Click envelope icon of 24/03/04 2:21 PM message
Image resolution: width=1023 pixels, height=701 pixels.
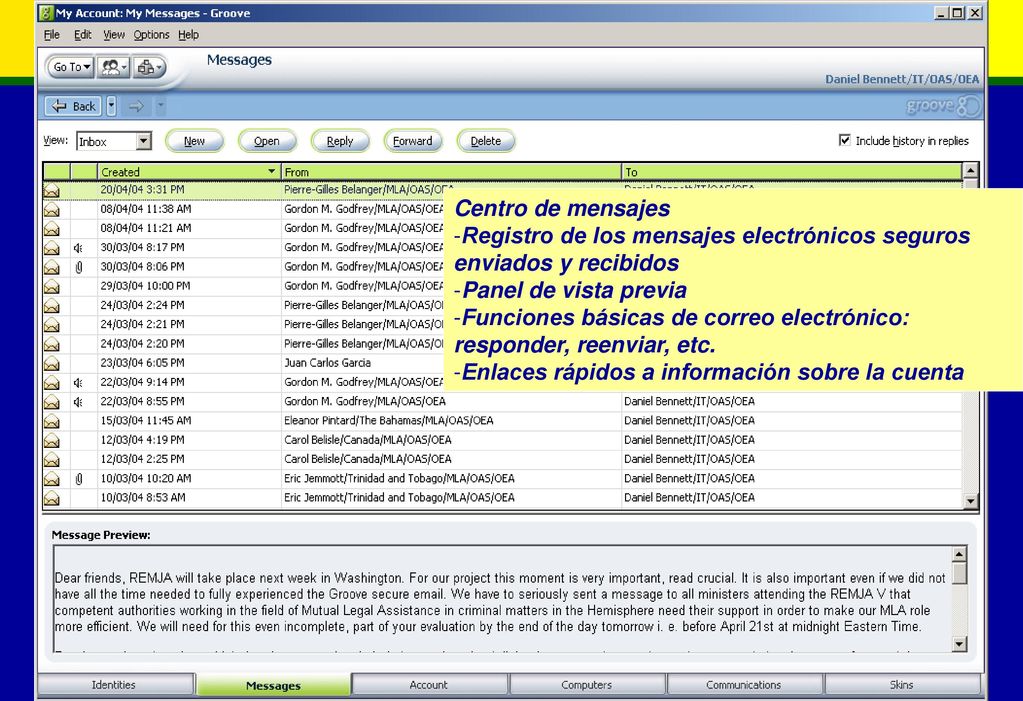(x=52, y=325)
